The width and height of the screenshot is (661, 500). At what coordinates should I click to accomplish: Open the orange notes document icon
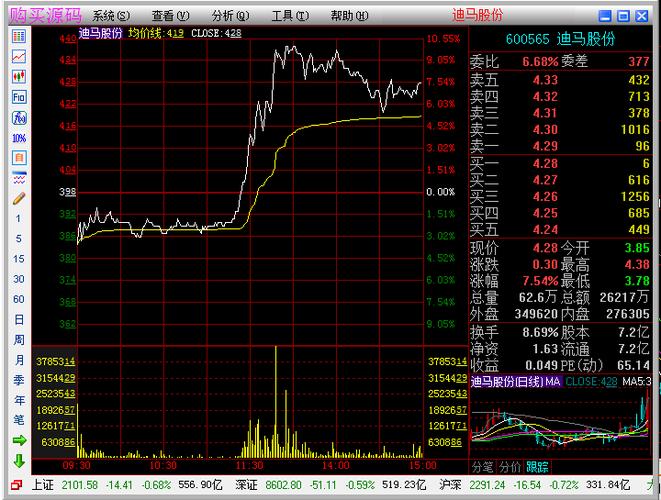coord(19,158)
